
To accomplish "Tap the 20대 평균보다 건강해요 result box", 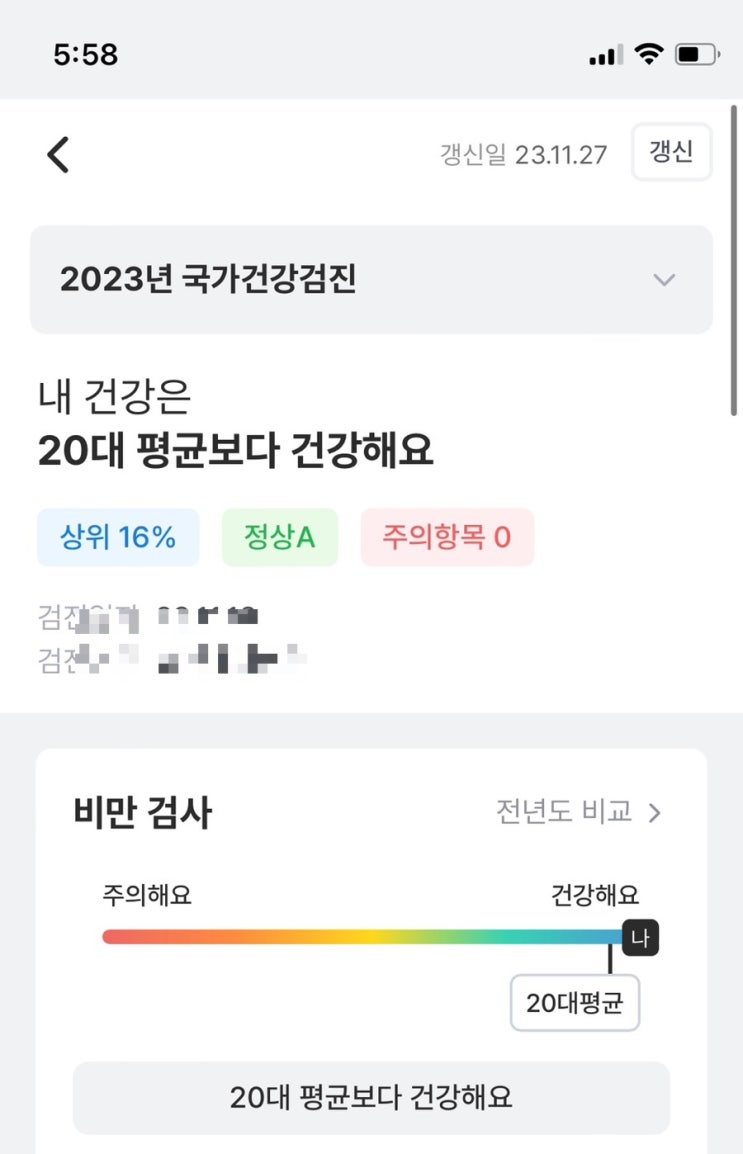I will coord(371,1098).
